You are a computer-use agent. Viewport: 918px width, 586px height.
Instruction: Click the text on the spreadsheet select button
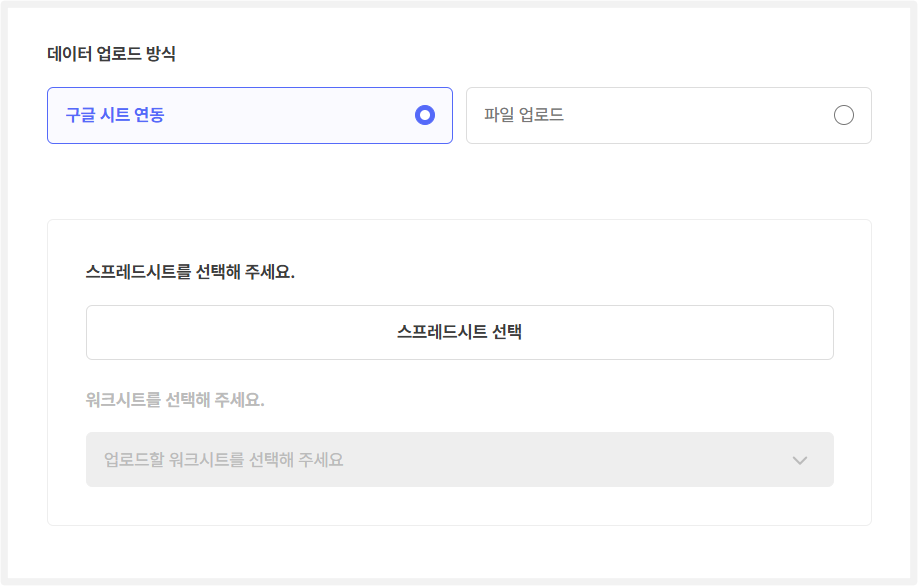(x=459, y=332)
